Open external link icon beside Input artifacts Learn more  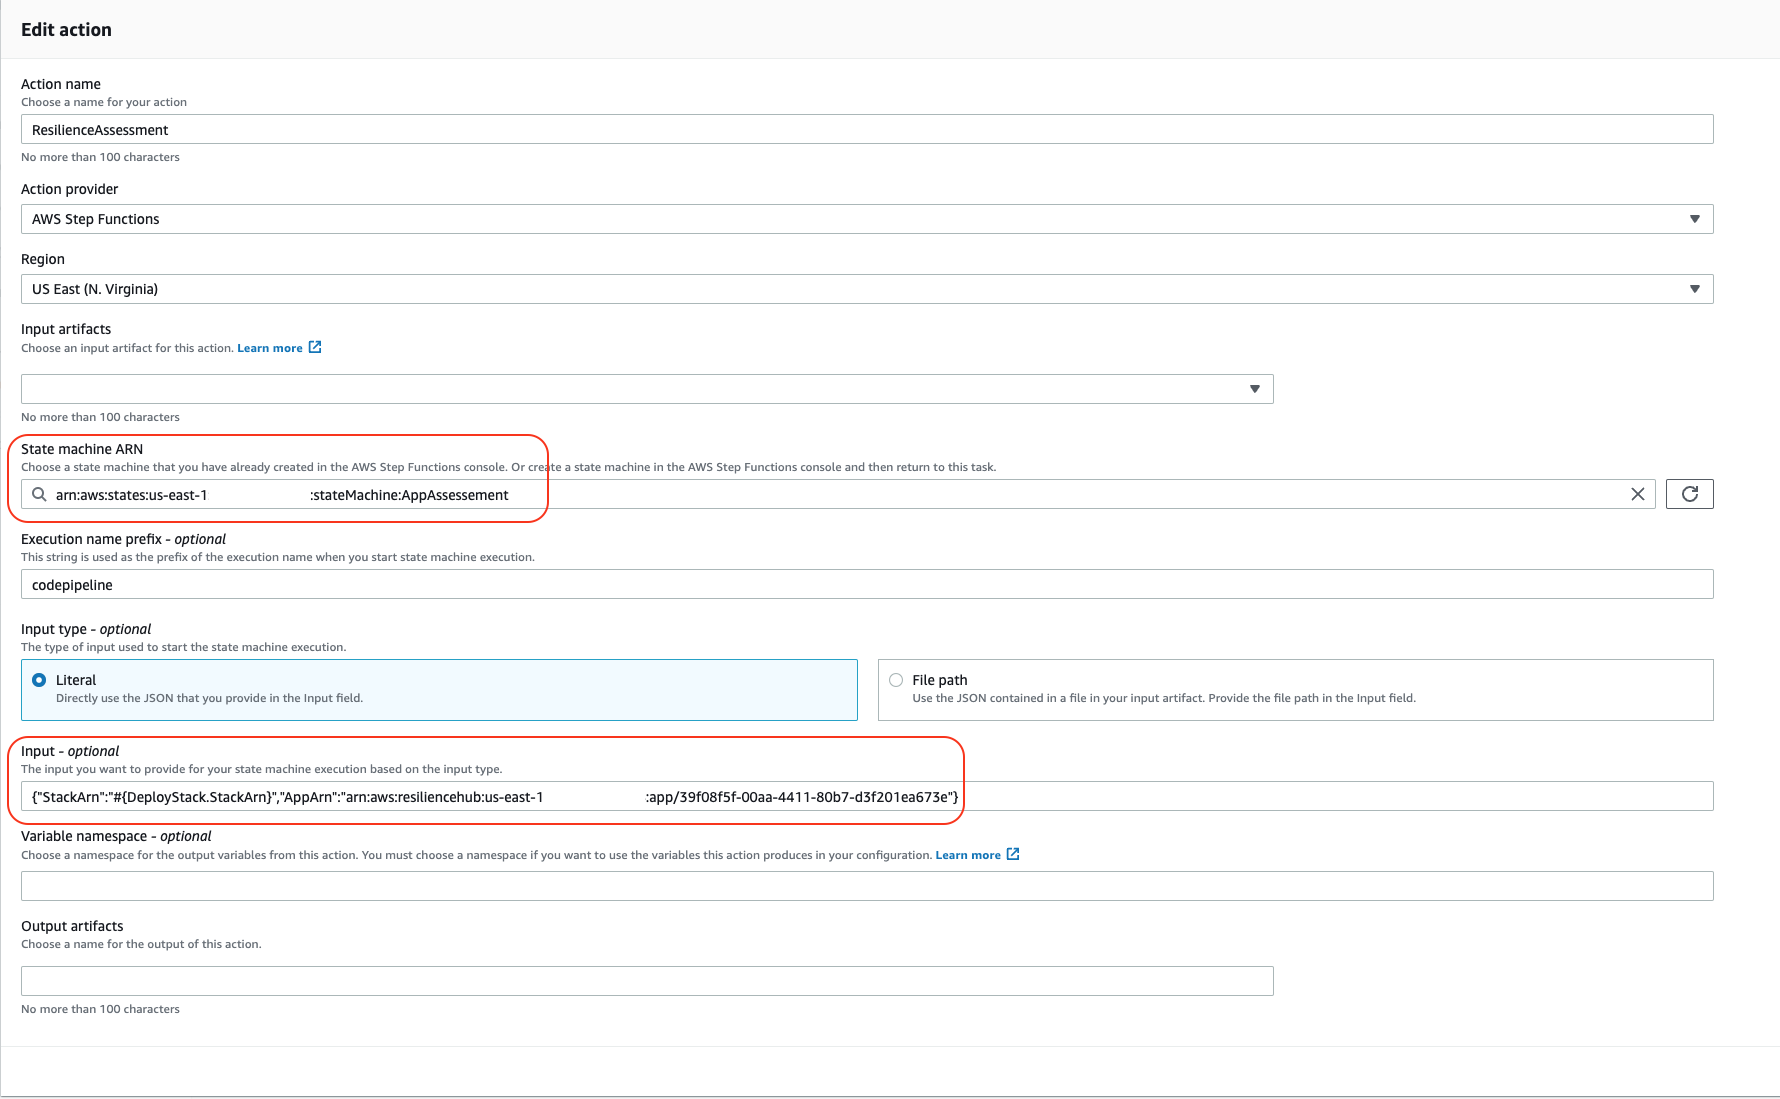click(x=315, y=347)
